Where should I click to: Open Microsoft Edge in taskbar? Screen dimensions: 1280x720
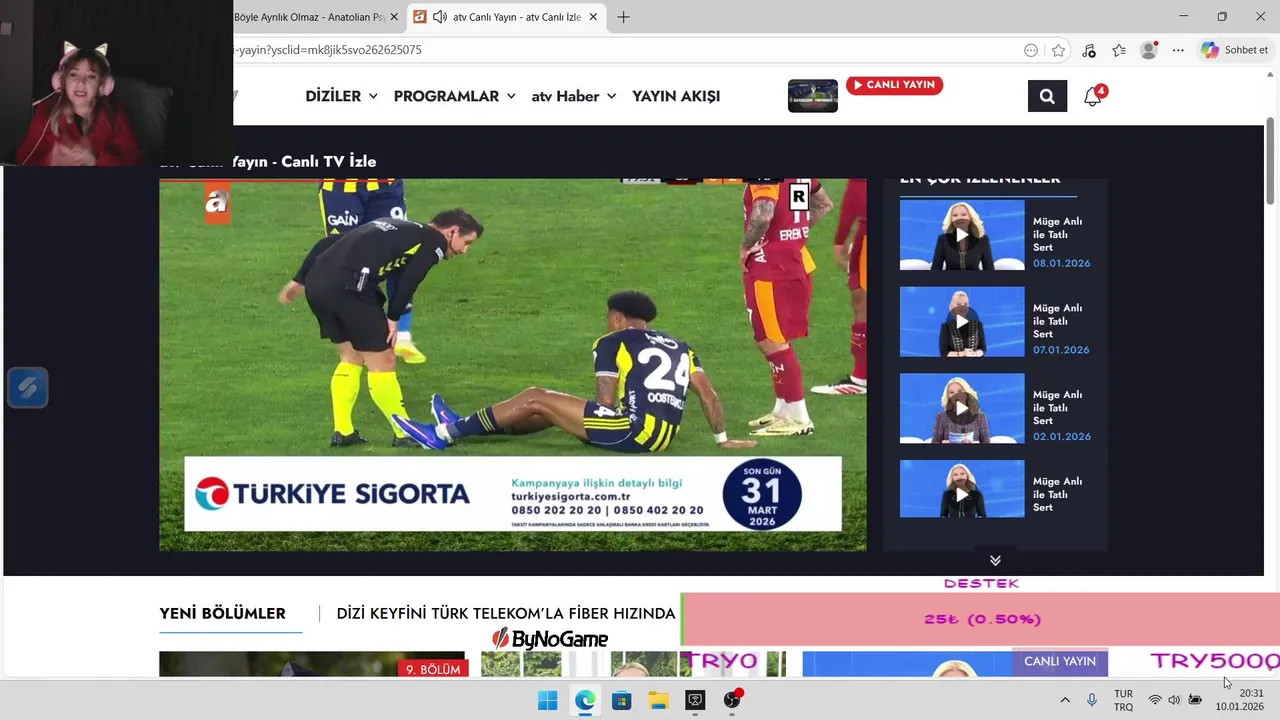[x=585, y=700]
